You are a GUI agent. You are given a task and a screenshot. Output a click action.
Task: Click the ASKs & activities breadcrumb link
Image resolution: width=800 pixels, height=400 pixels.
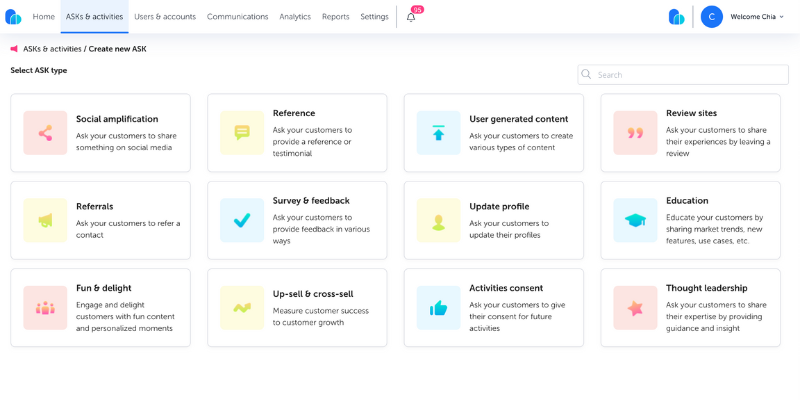[x=52, y=49]
